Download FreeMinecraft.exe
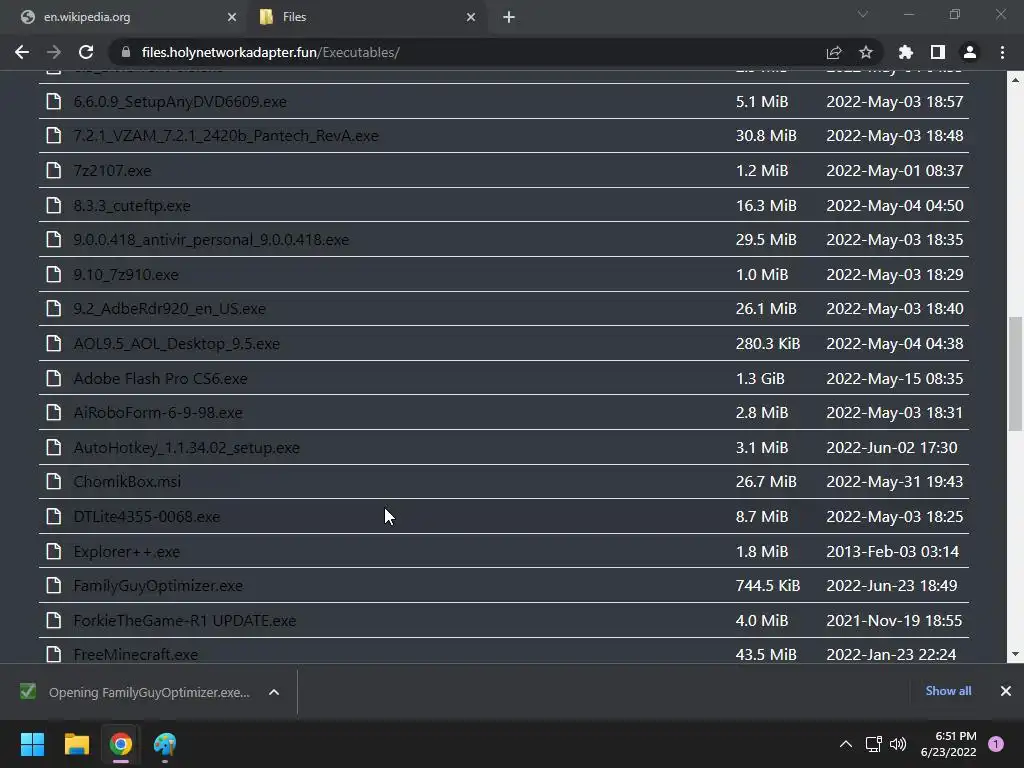 pos(135,654)
